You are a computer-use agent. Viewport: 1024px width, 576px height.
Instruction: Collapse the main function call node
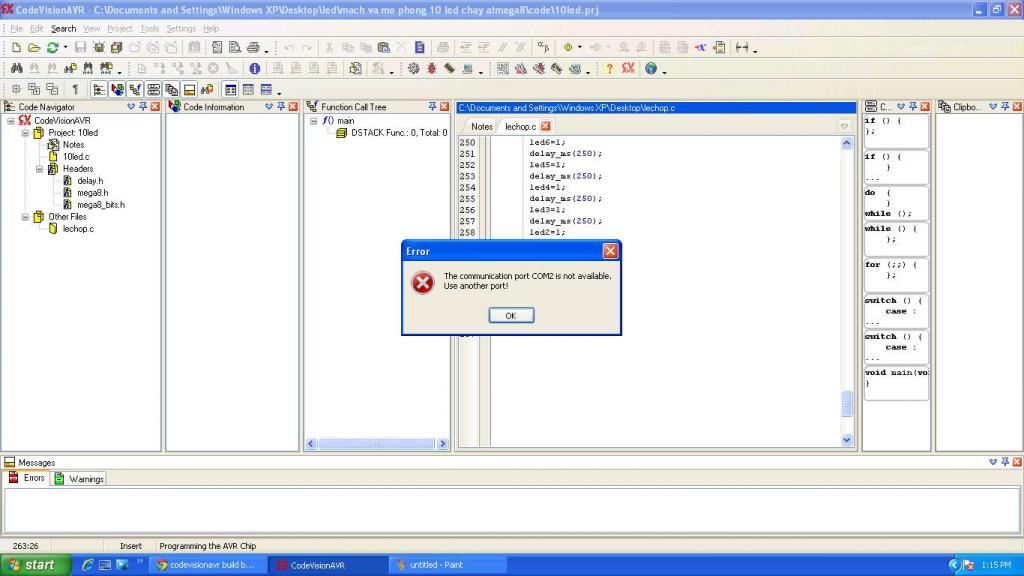[313, 121]
